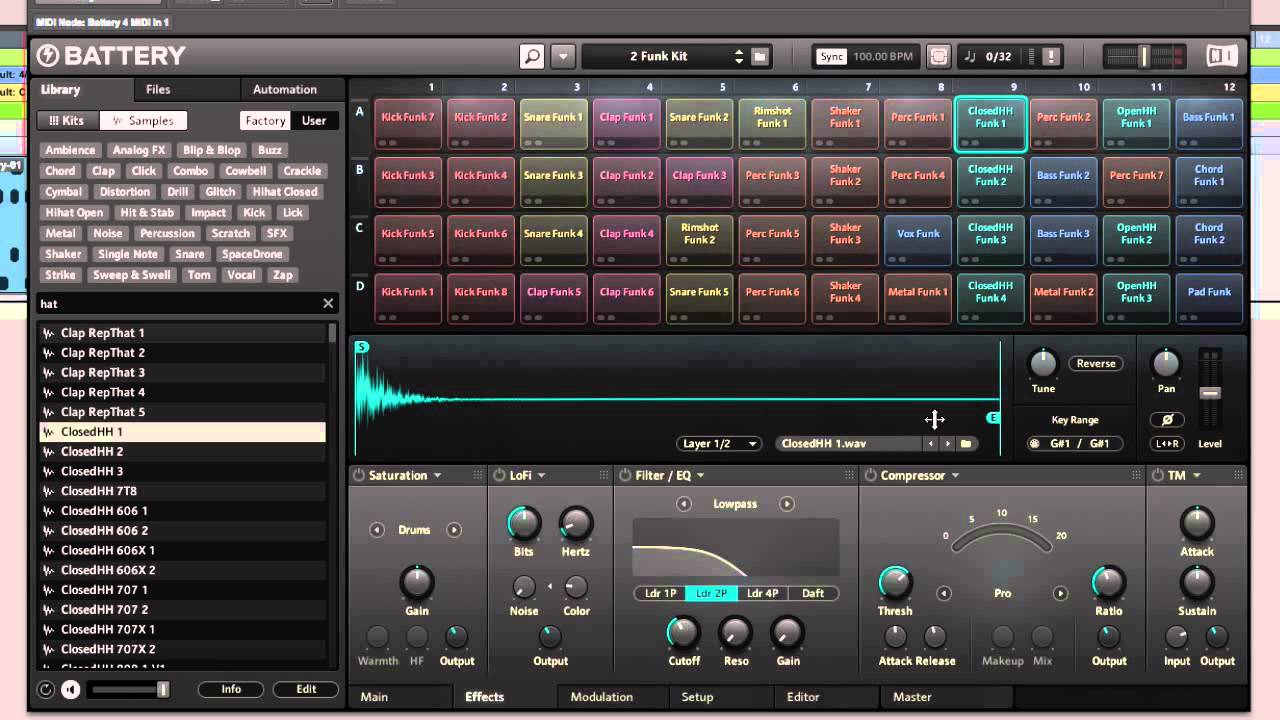
Task: Adjust the Level fader on the right
Action: (1211, 390)
